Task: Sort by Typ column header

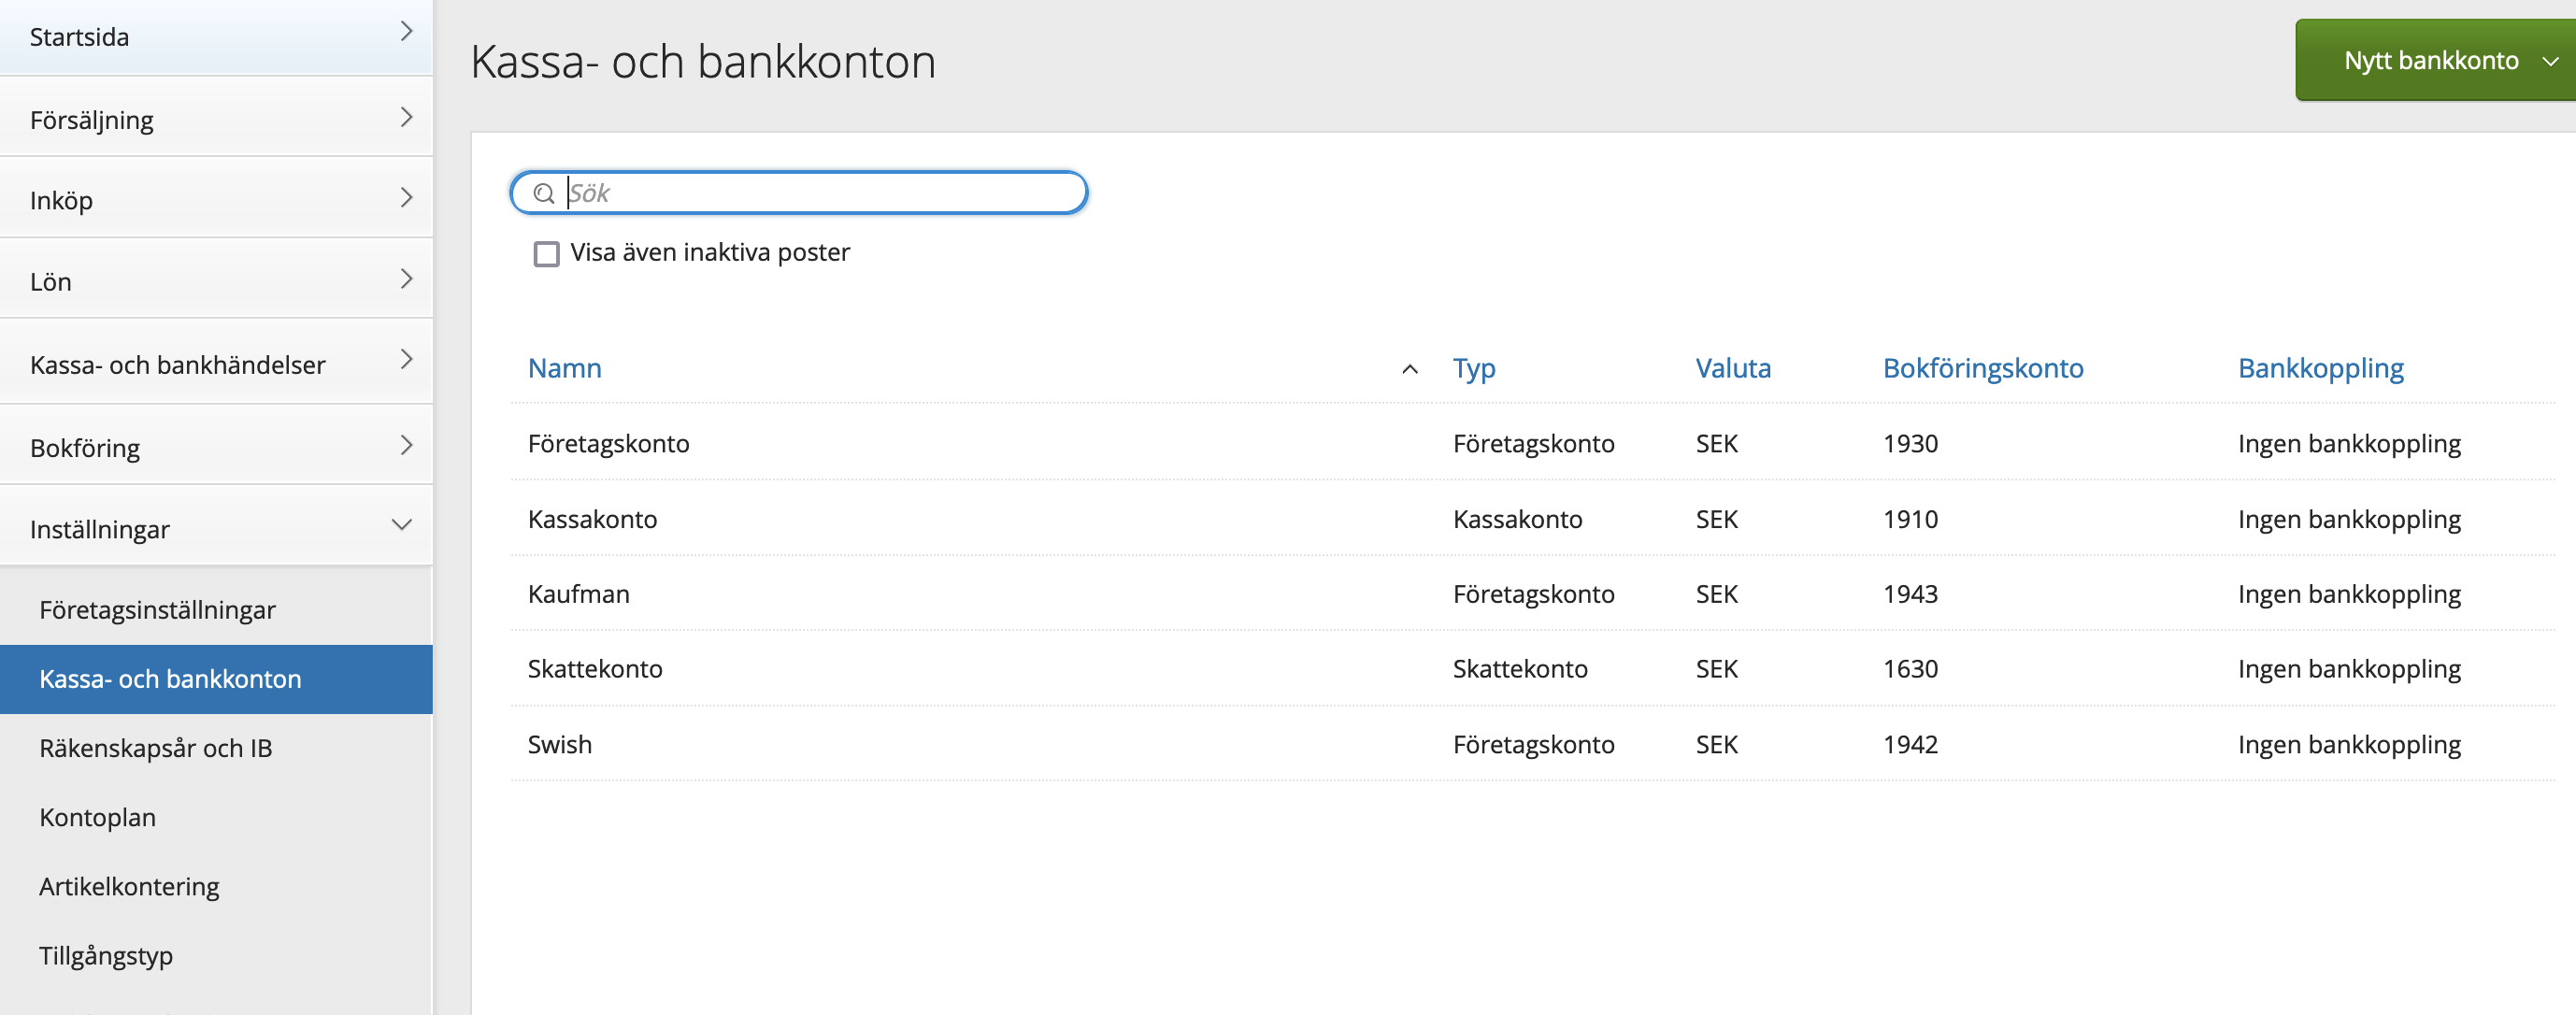Action: (1474, 369)
